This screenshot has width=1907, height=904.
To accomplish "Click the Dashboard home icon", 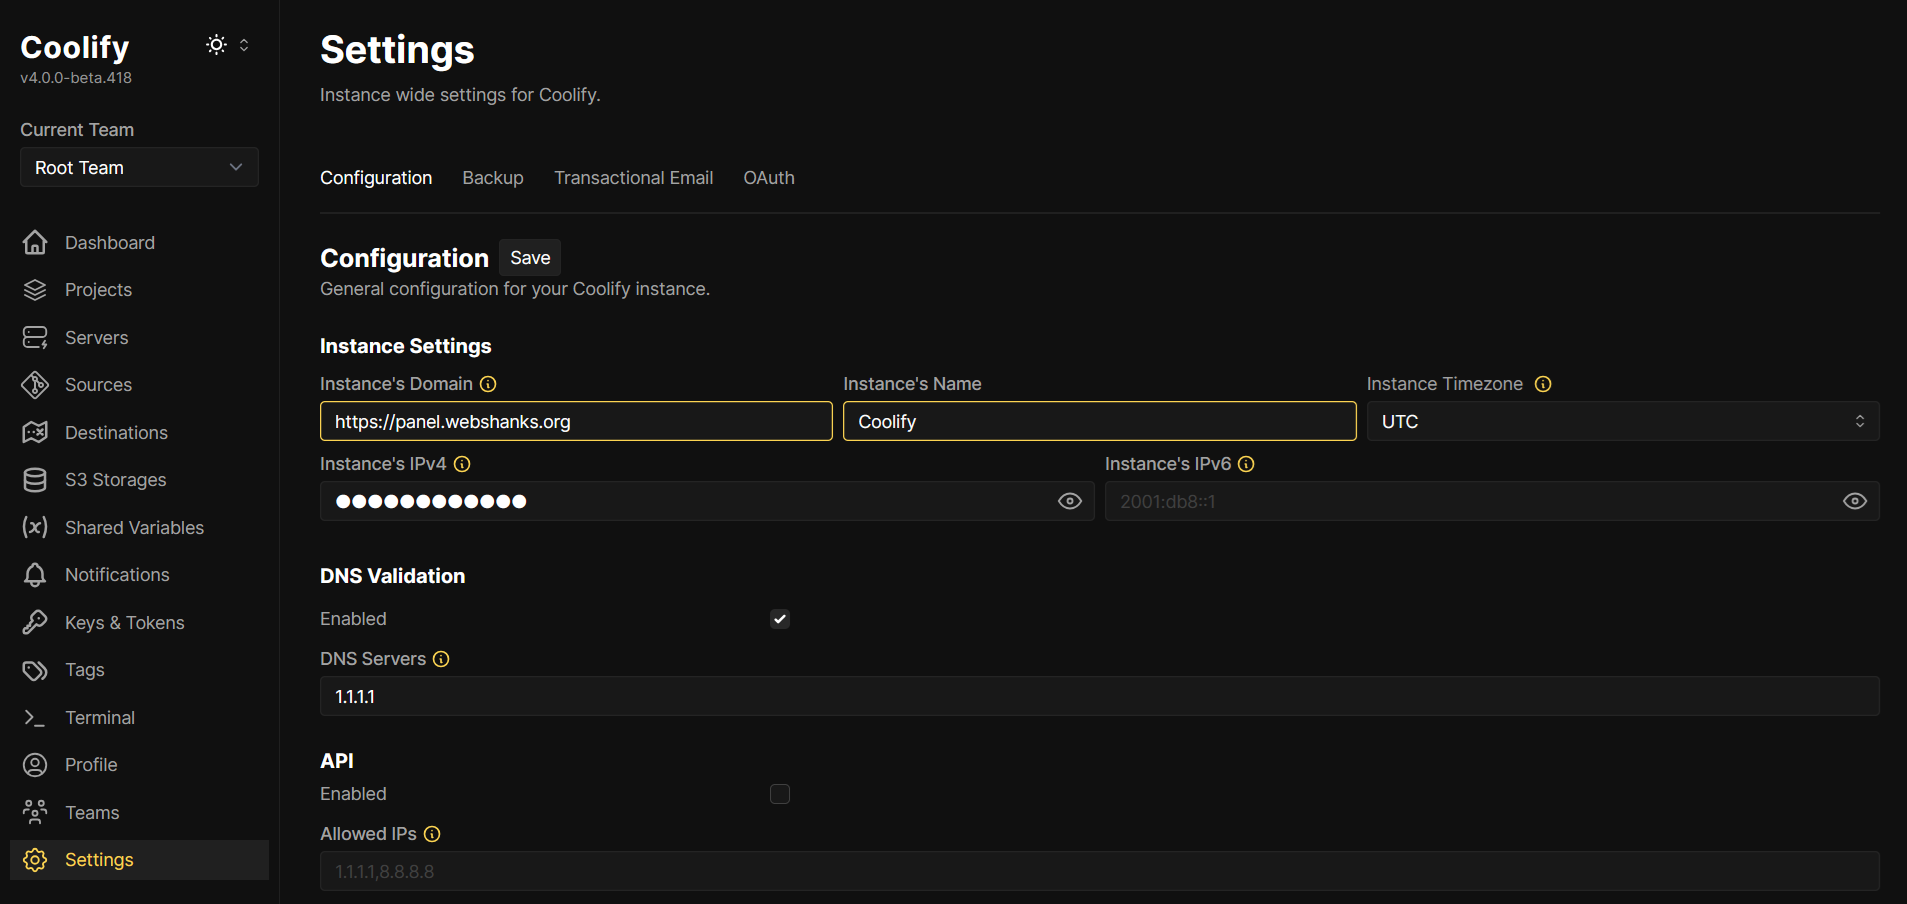I will click(x=35, y=242).
